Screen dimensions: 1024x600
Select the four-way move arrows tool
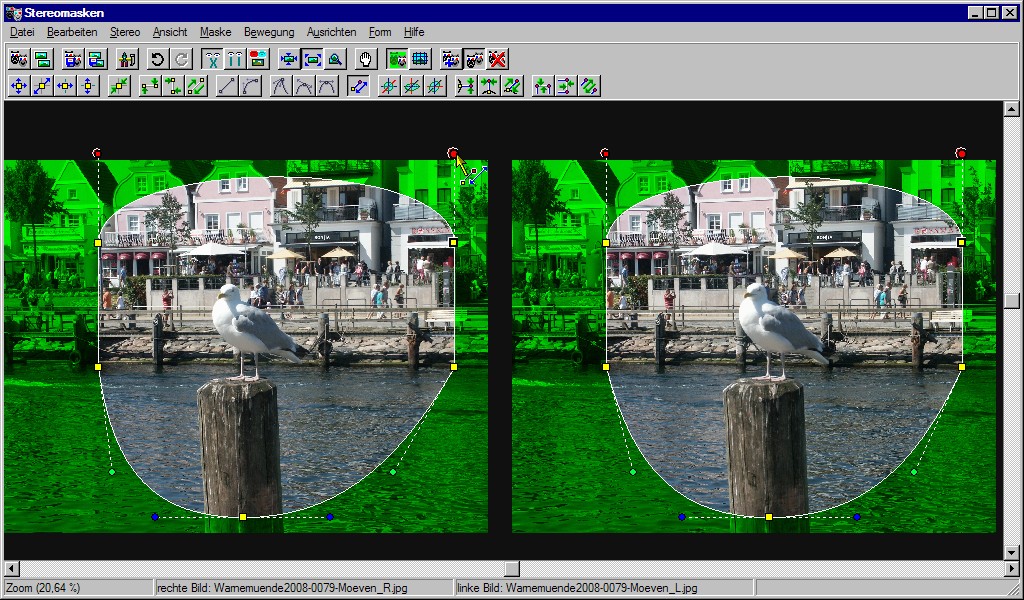tap(19, 86)
